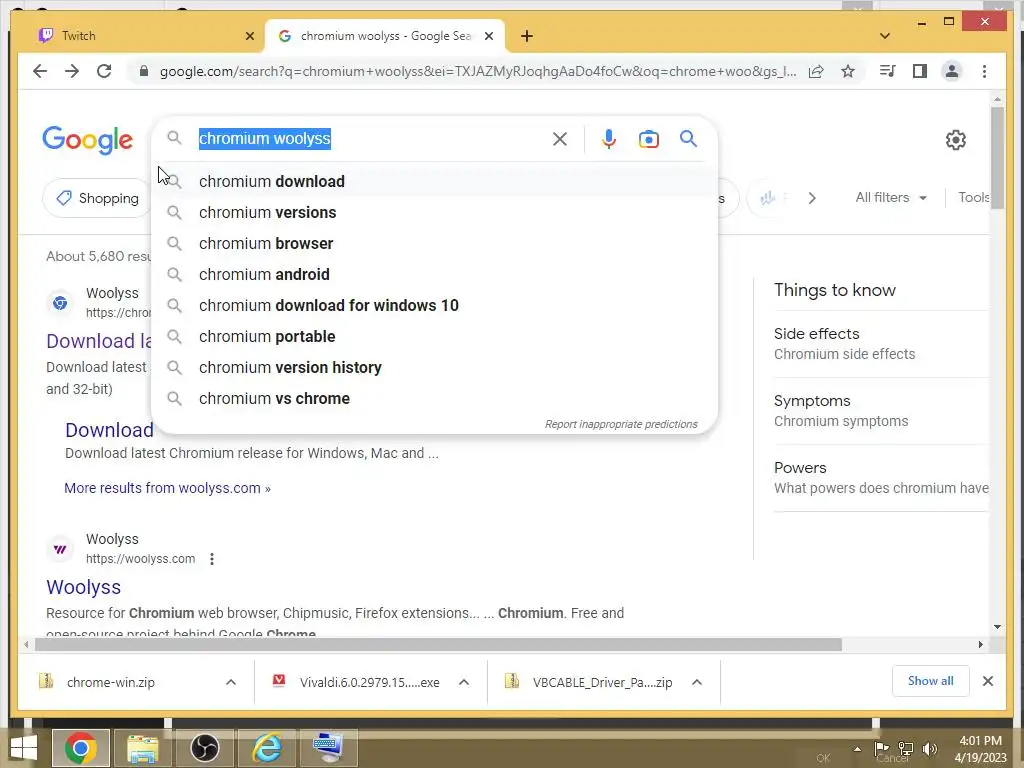
Task: Close the chromium woolyss Google Search tab
Action: point(488,37)
